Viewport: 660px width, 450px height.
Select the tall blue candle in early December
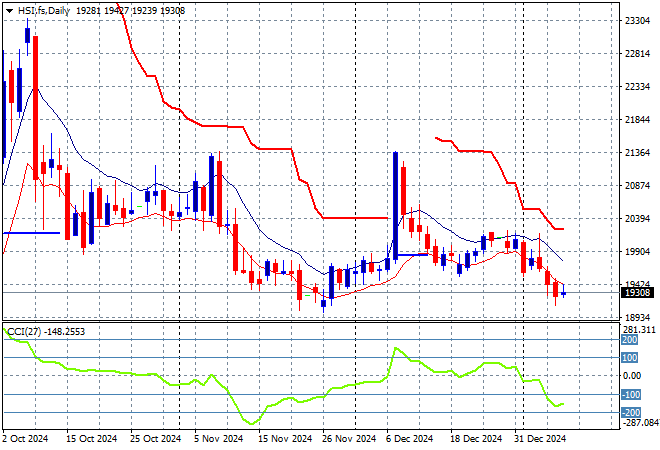tap(396, 204)
